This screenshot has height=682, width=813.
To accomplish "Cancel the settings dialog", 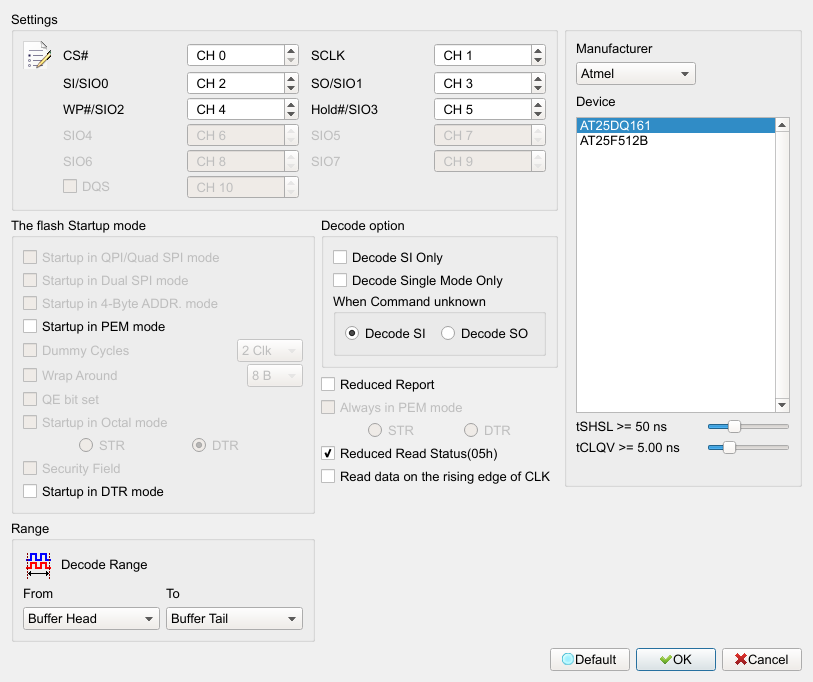I will click(762, 659).
